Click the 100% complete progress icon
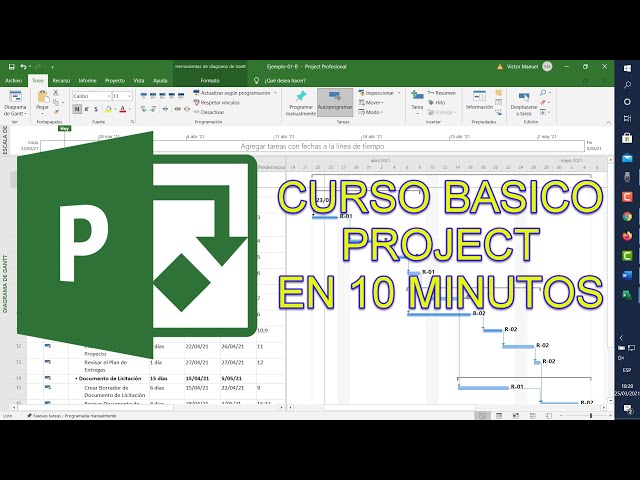 tap(181, 96)
